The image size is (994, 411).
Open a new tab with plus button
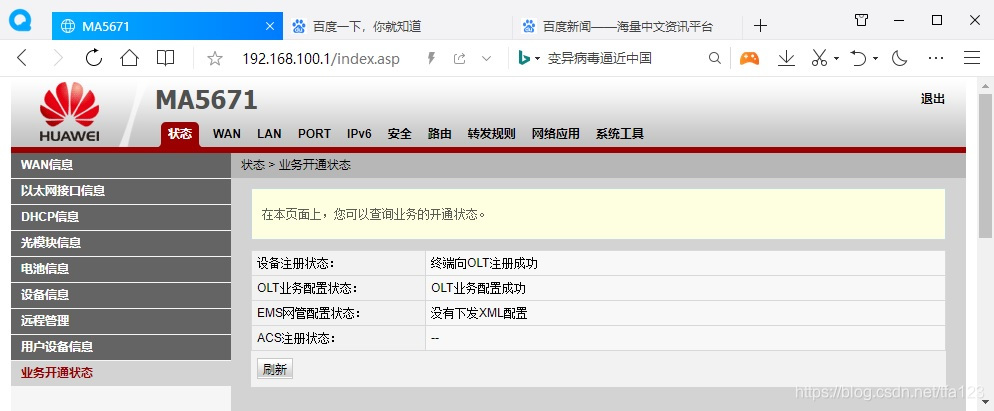[760, 26]
